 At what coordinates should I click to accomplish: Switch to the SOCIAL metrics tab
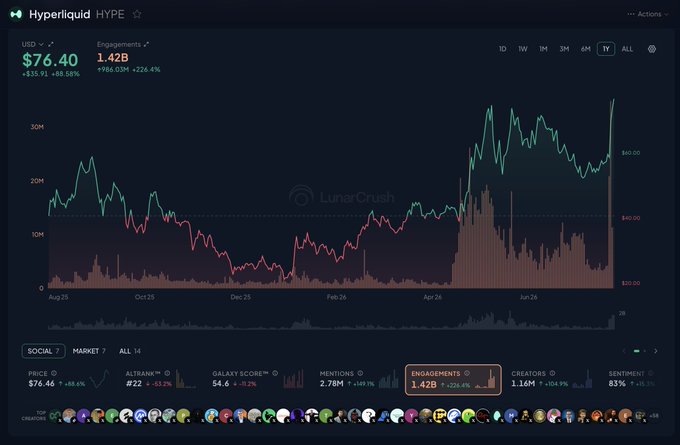click(x=43, y=351)
